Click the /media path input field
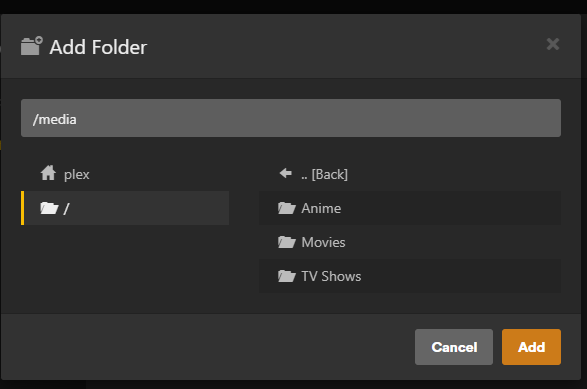 (291, 118)
